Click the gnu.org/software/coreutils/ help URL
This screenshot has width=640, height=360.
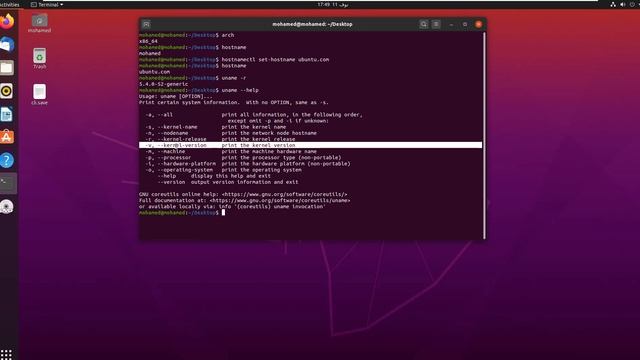click(284, 194)
